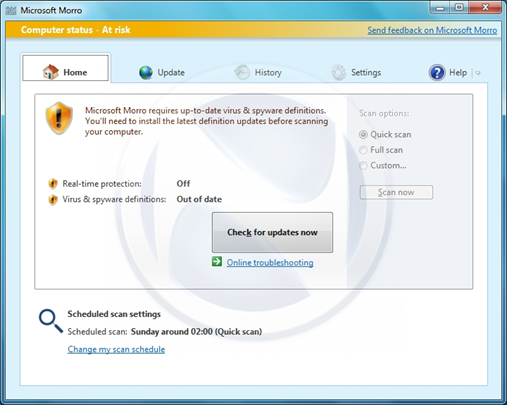
Task: Click the shield icon beside Real-time protection
Action: pyautogui.click(x=53, y=184)
